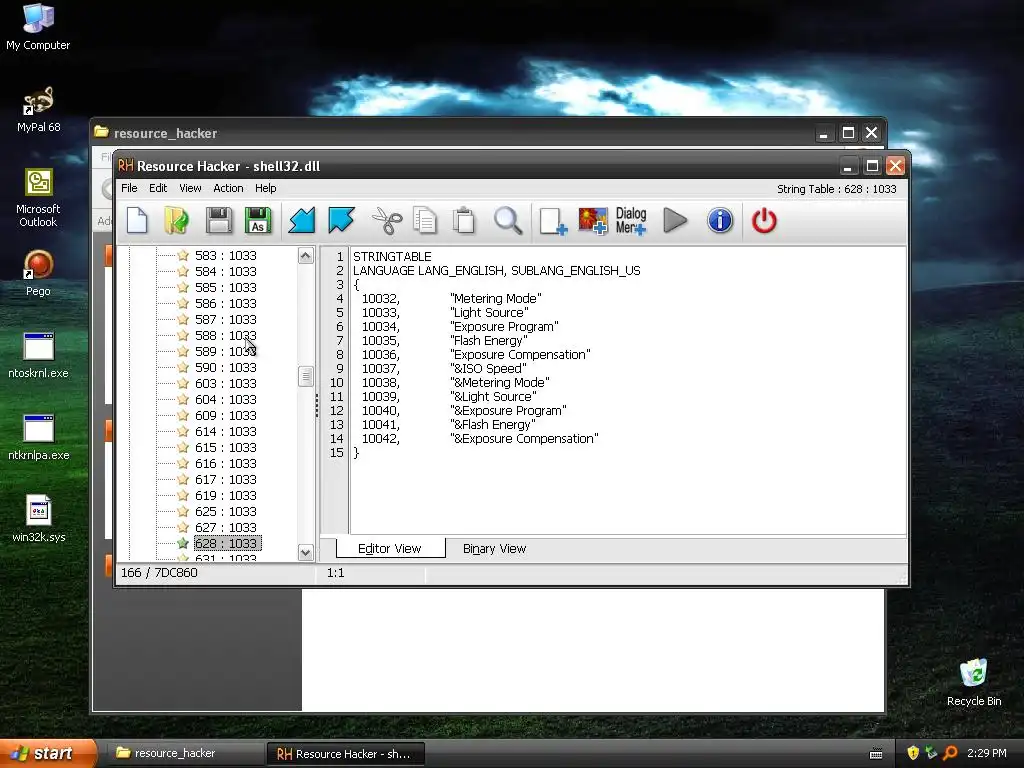Select tree item 584 : 1033
Image resolution: width=1024 pixels, height=768 pixels.
[225, 272]
